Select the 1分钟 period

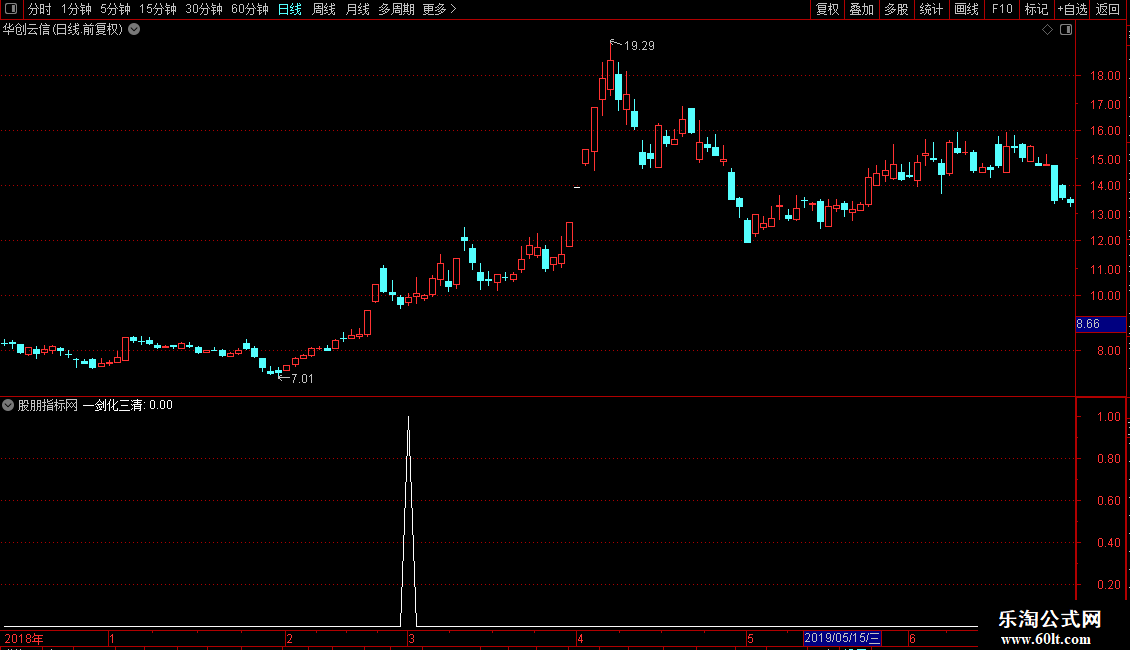tap(76, 9)
